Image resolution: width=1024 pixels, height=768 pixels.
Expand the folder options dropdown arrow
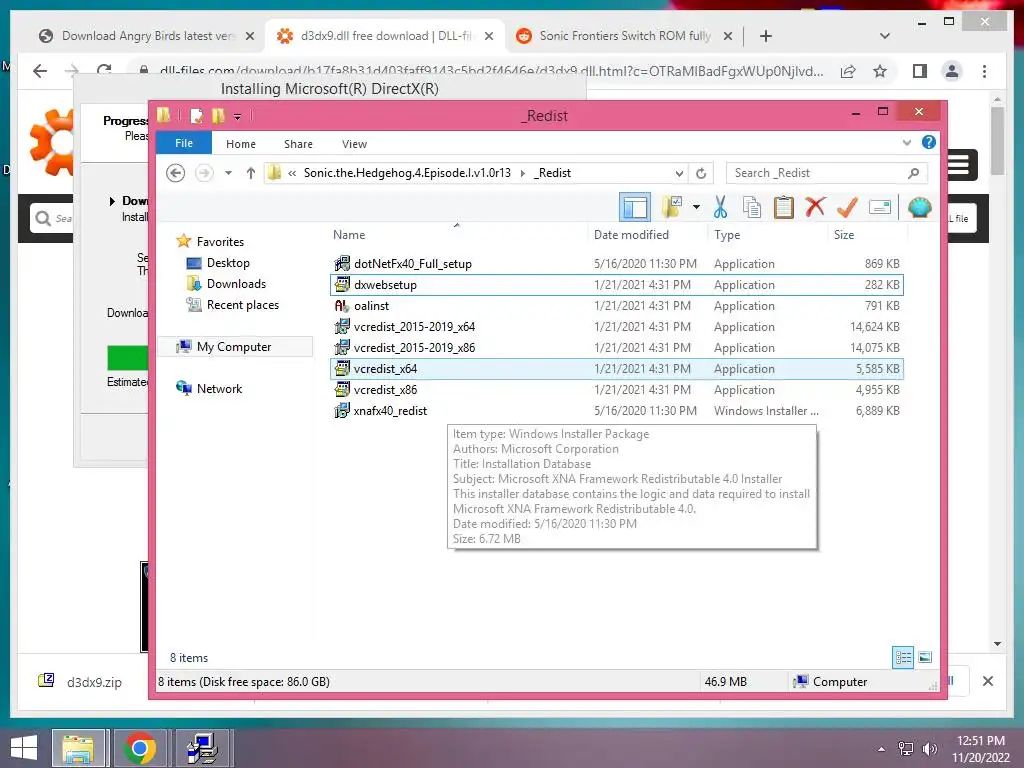click(696, 208)
